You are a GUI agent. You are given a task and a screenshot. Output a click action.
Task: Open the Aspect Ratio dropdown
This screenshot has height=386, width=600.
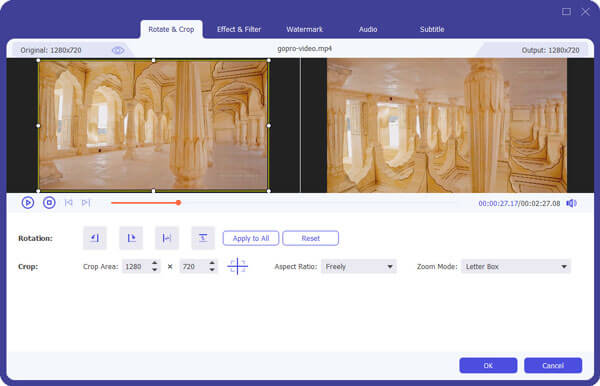point(359,267)
